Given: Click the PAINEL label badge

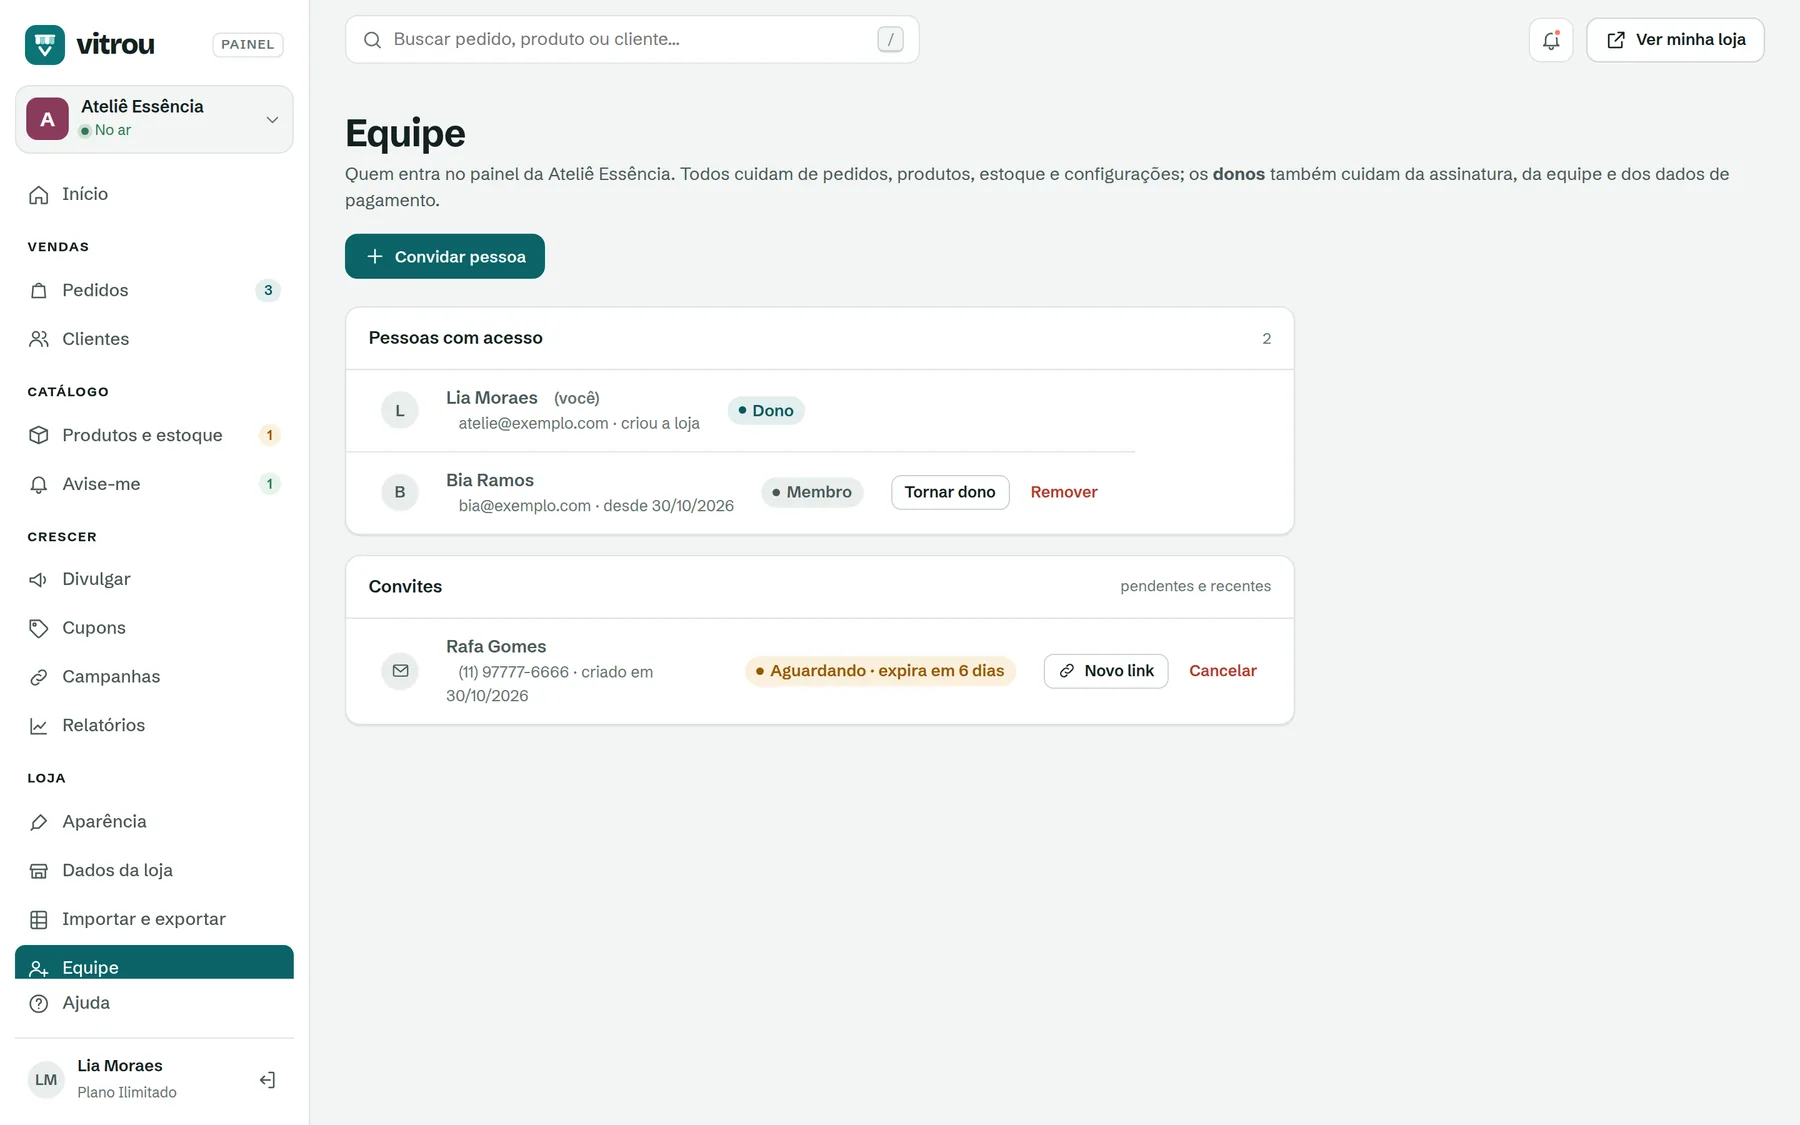Looking at the screenshot, I should [248, 44].
